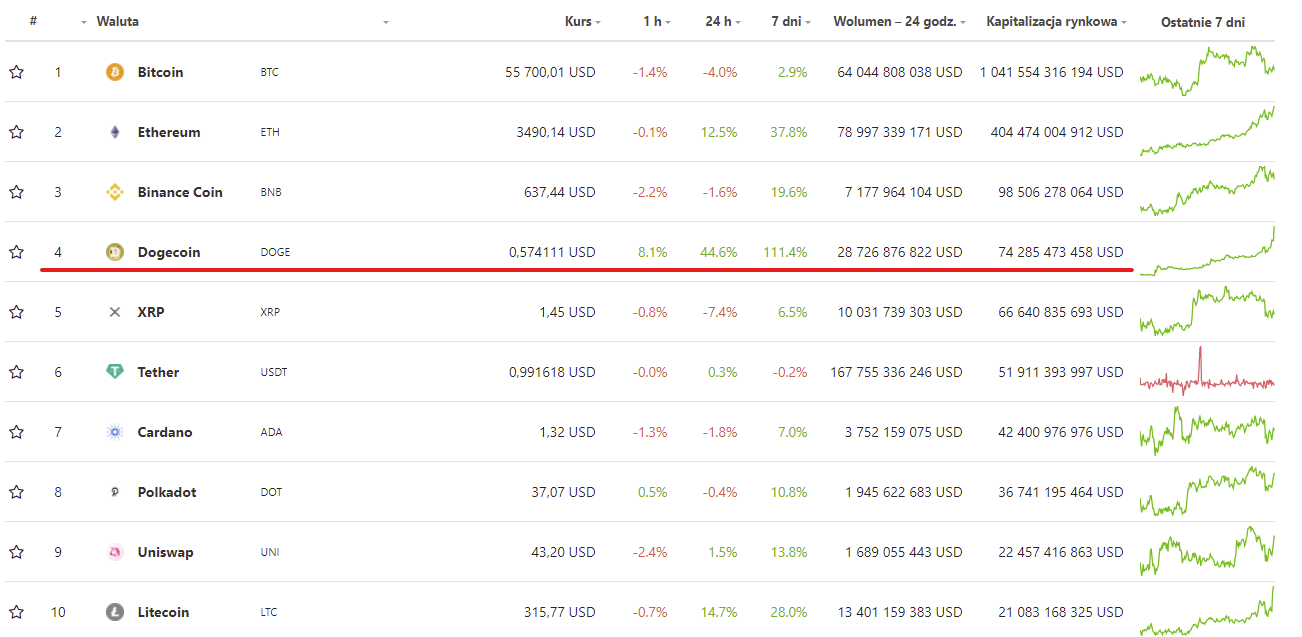
Task: Sort by the # rank column
Action: [34, 21]
